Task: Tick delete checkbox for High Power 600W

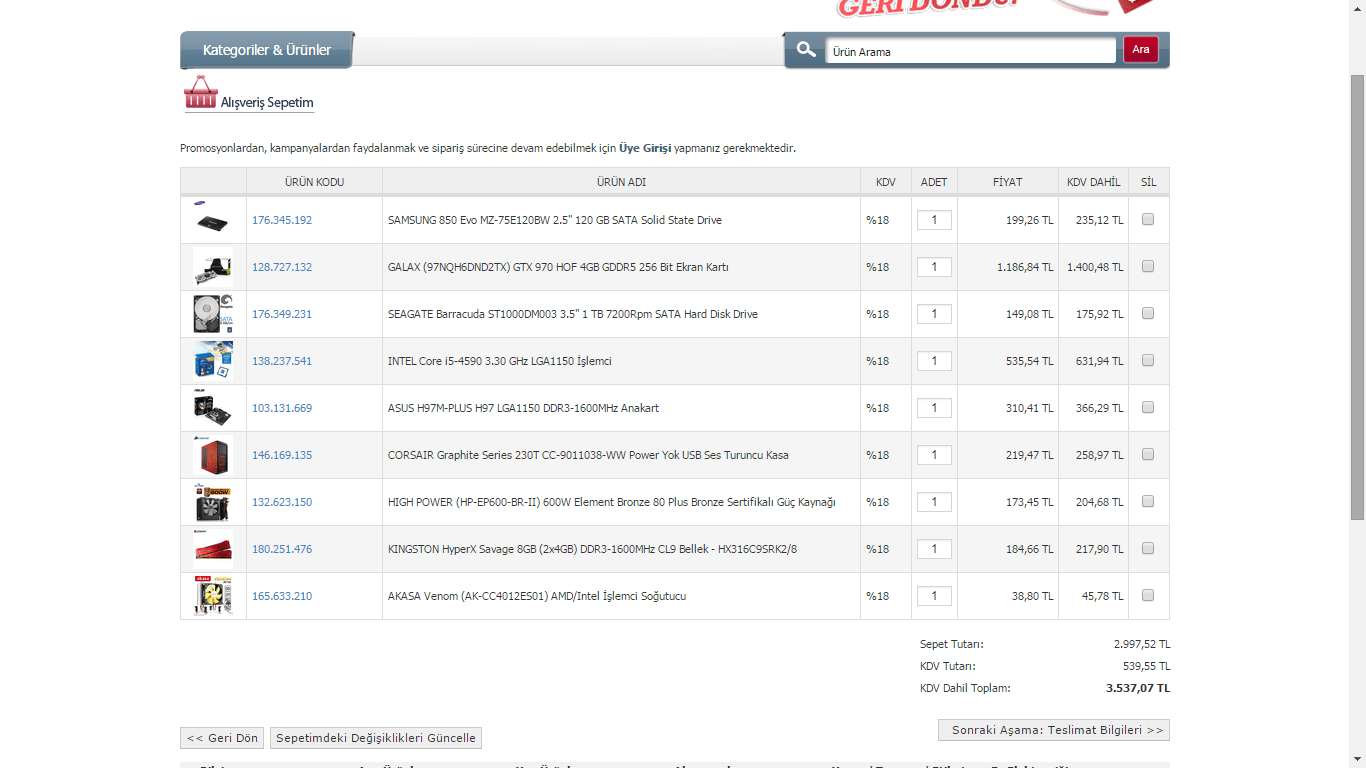Action: coord(1148,502)
